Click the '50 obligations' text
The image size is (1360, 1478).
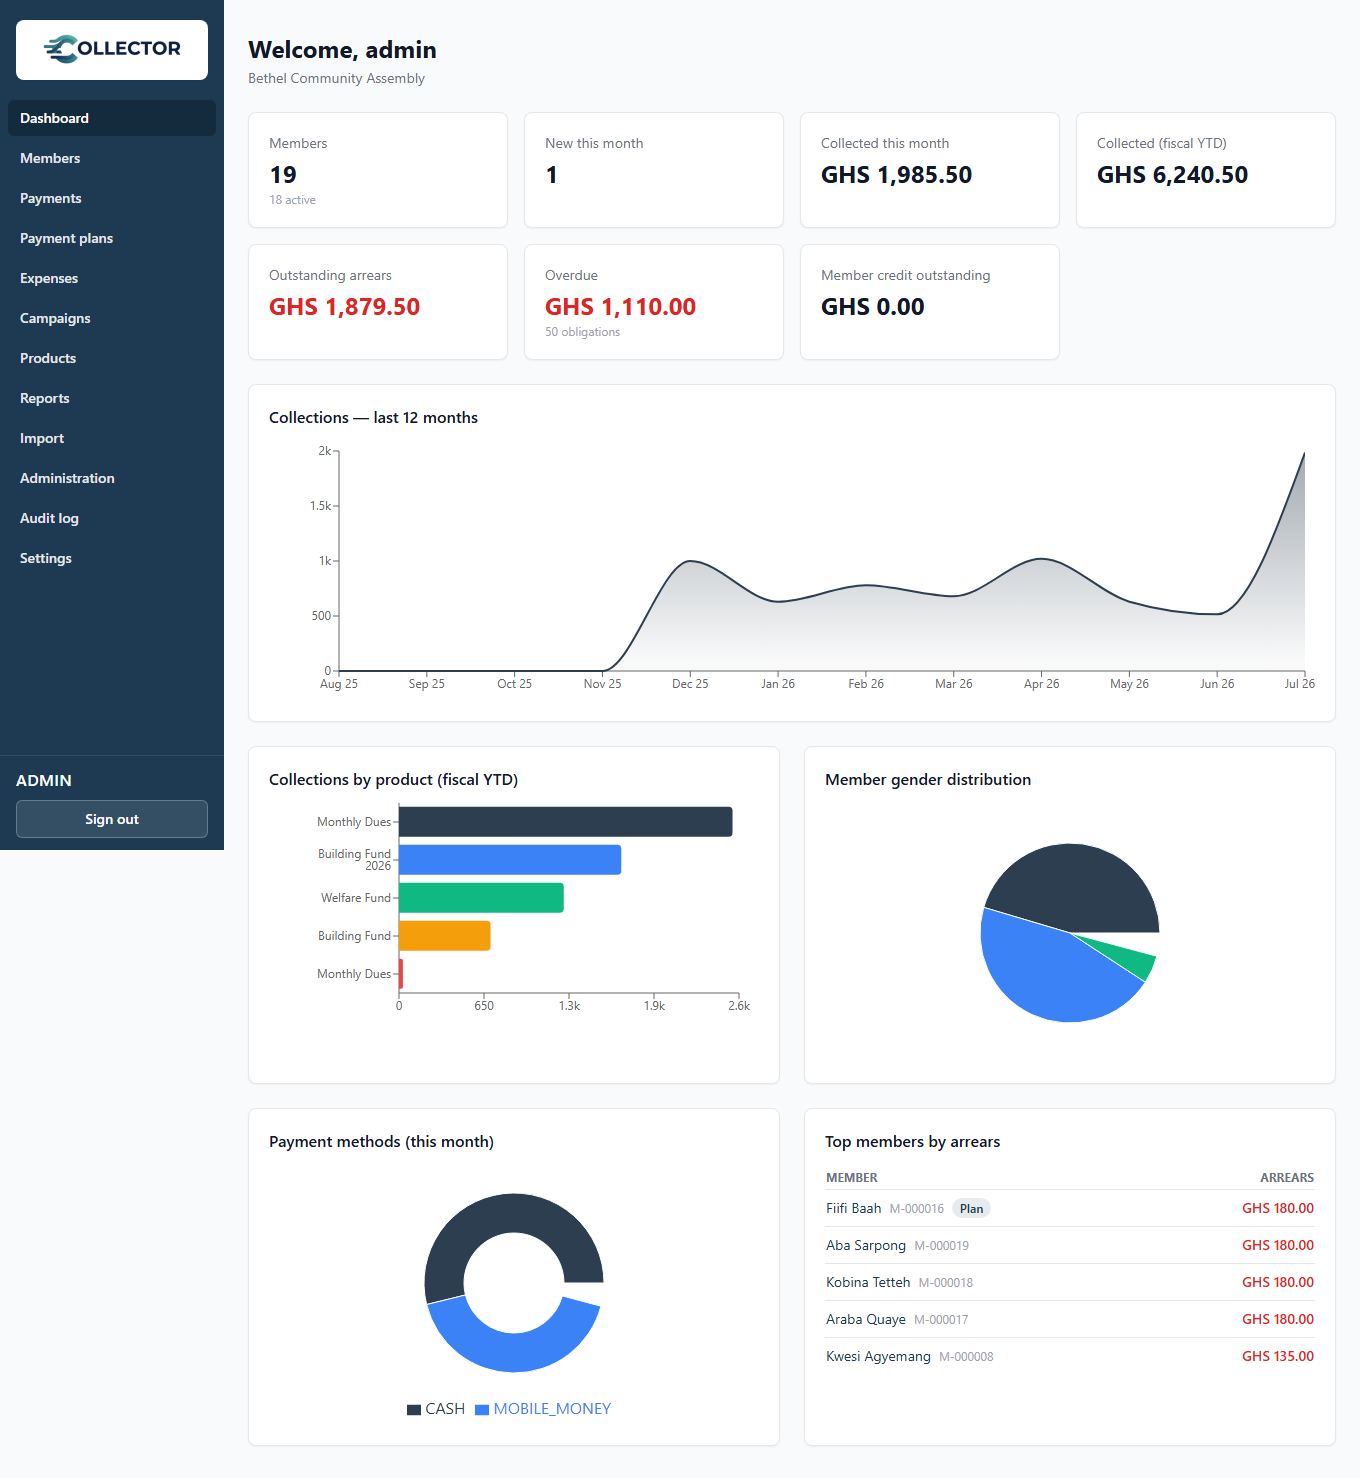(x=582, y=332)
